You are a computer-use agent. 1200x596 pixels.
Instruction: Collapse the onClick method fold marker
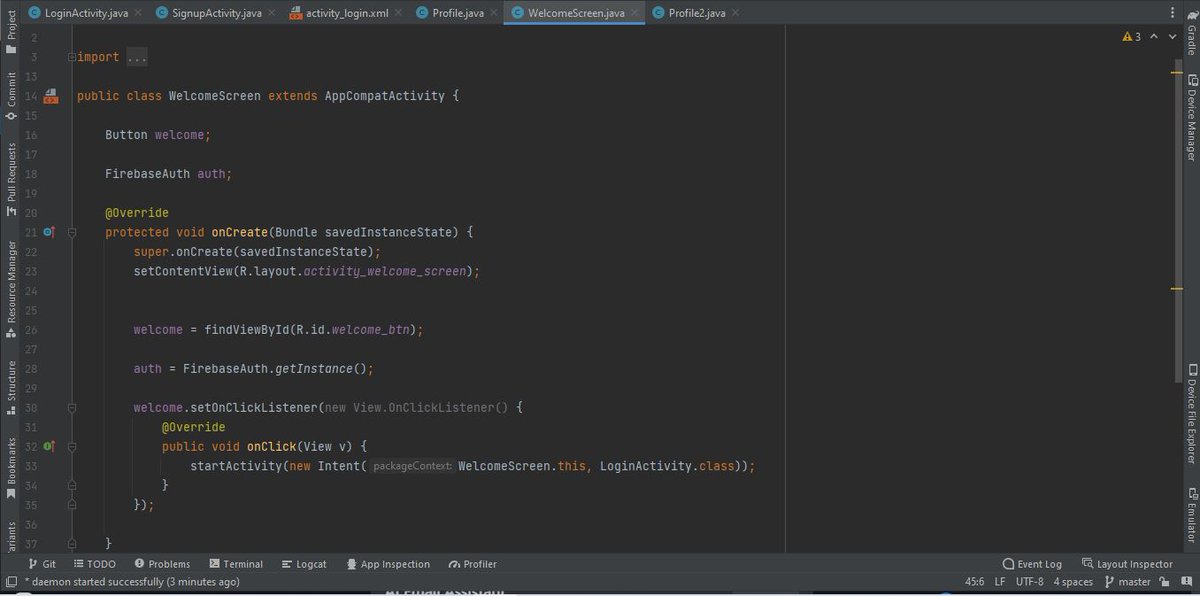(x=71, y=446)
